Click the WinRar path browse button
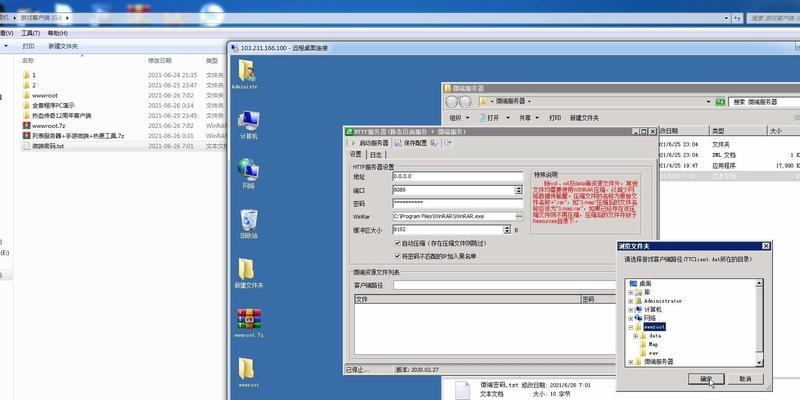This screenshot has height=400, width=800. [x=519, y=216]
